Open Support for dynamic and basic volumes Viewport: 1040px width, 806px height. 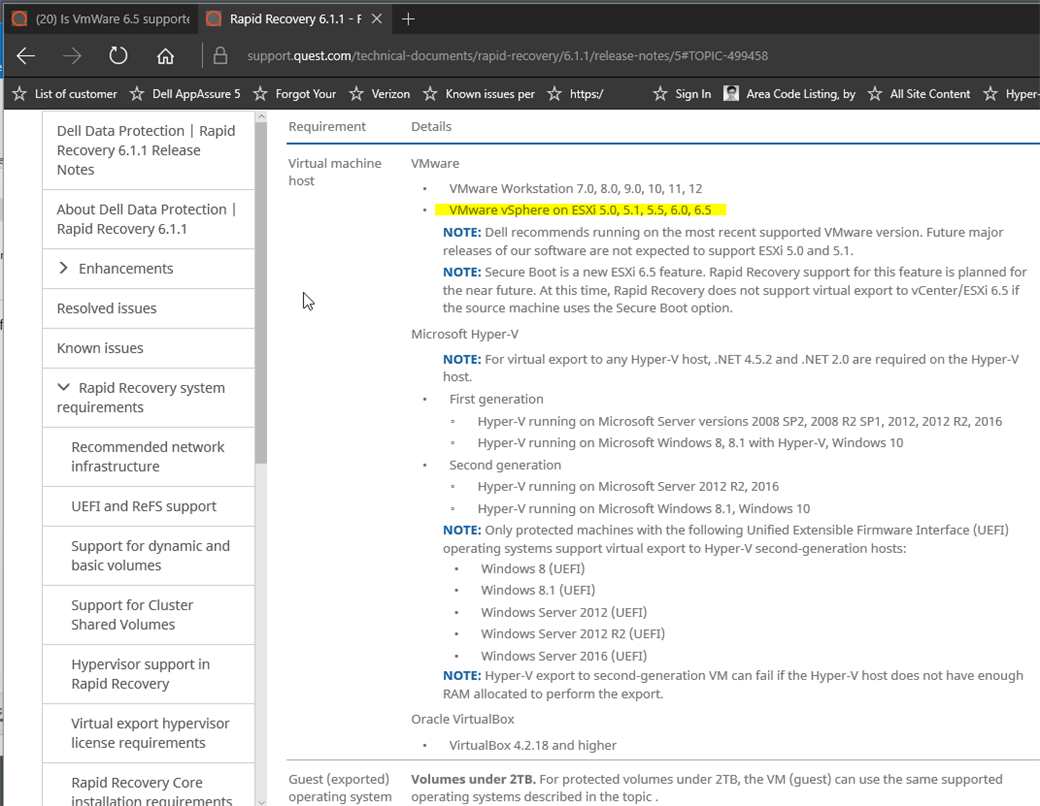click(x=151, y=555)
